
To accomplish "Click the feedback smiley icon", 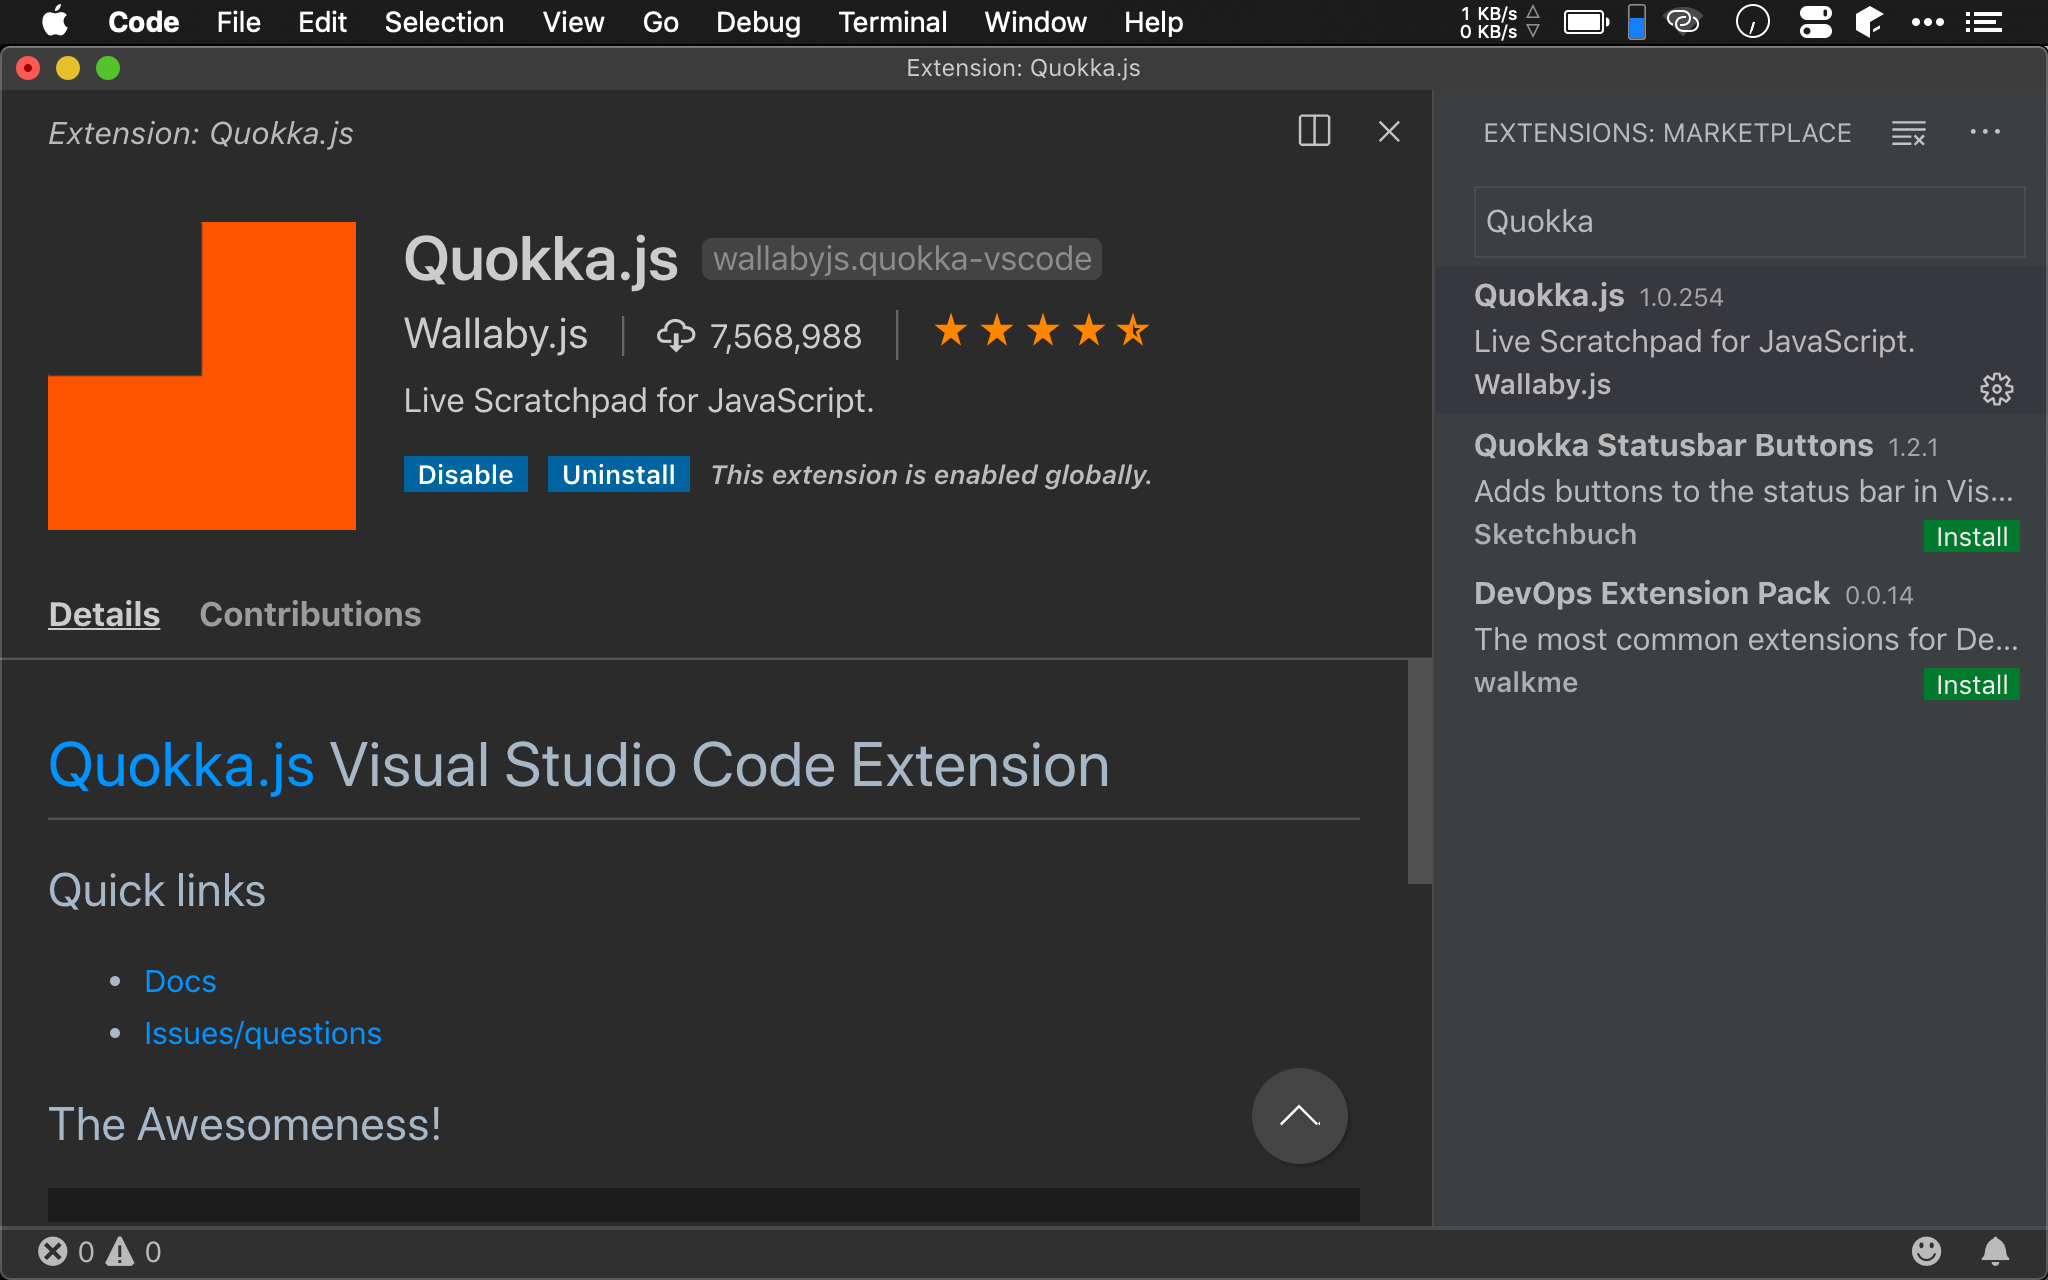I will [1926, 1251].
